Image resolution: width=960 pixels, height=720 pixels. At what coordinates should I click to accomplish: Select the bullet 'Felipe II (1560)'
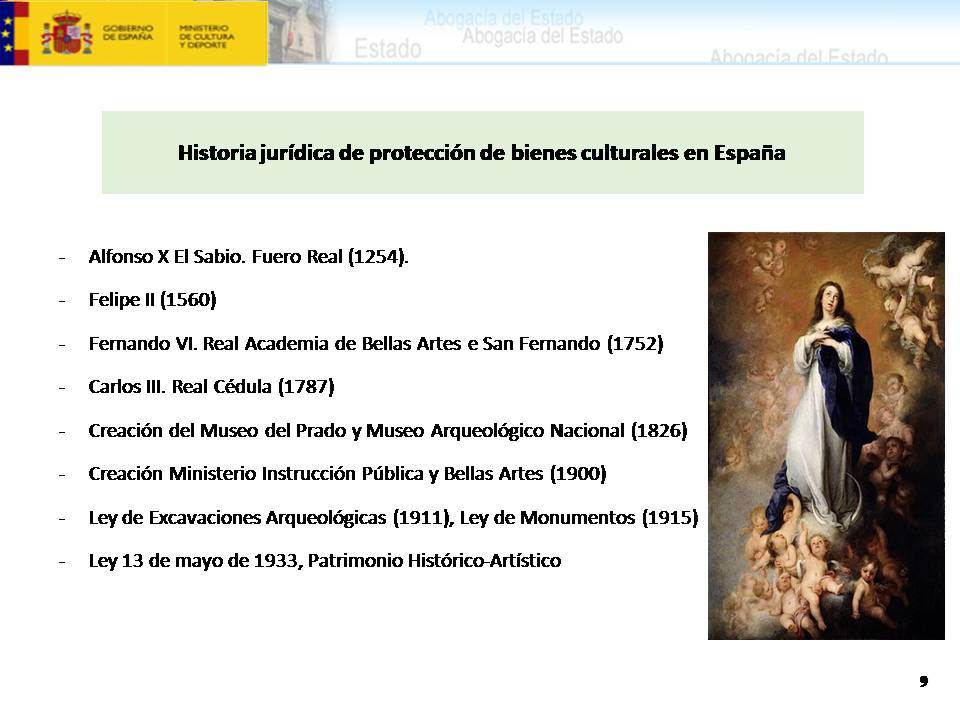(152, 300)
